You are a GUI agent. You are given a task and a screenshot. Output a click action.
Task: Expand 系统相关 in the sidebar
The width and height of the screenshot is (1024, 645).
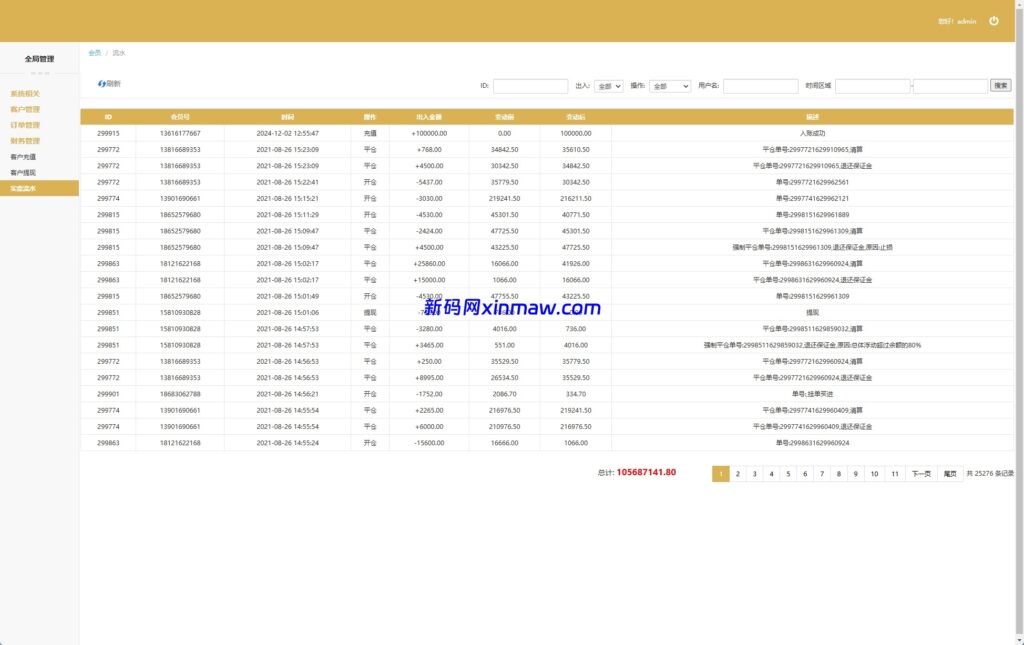point(25,94)
